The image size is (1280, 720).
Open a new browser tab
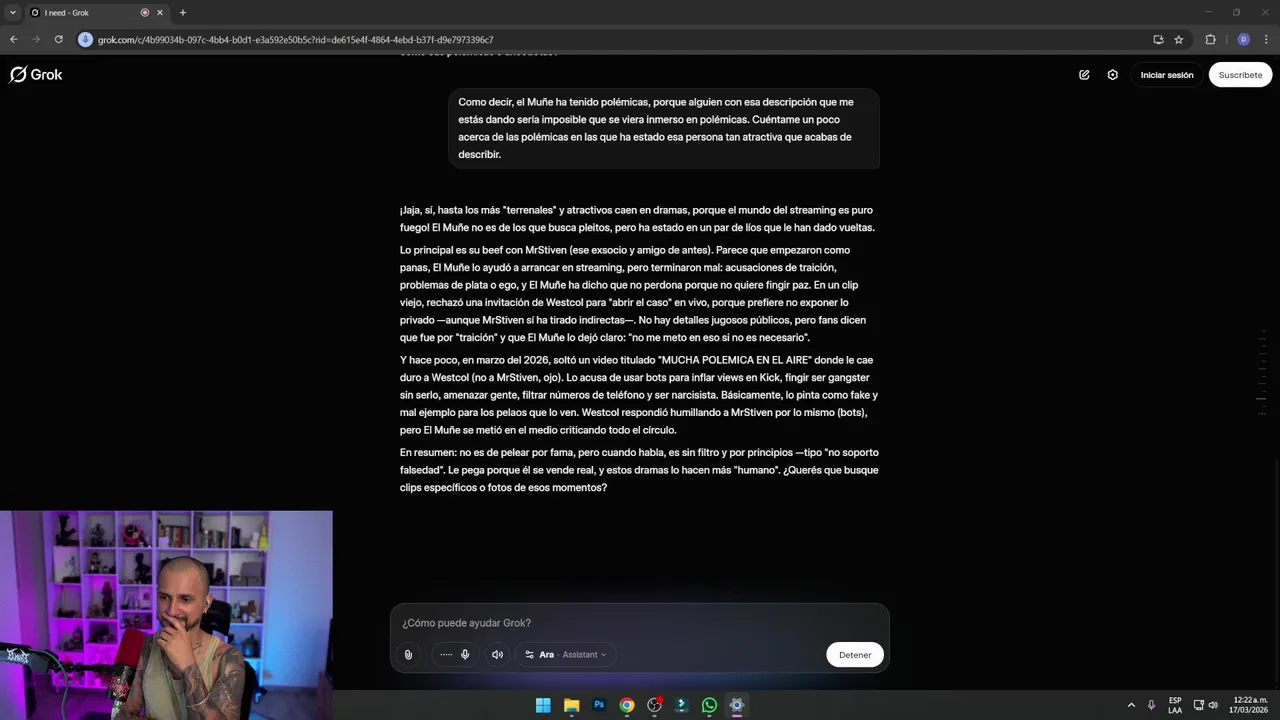point(182,13)
